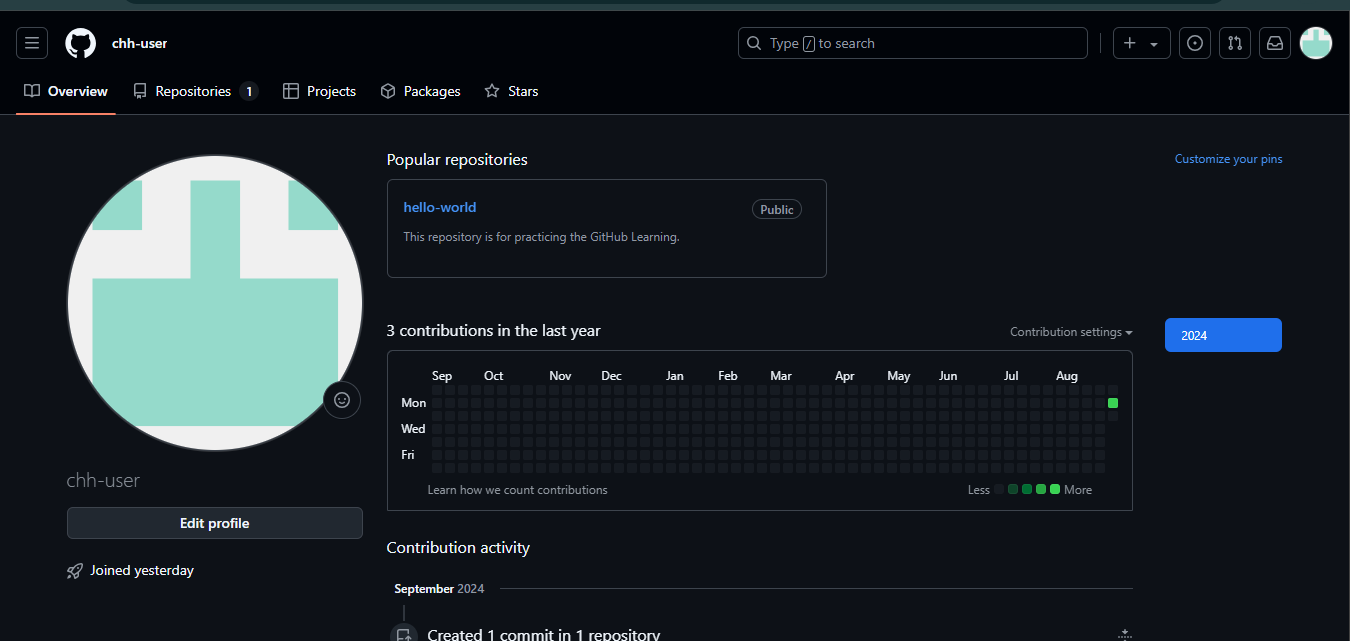This screenshot has width=1350, height=641.
Task: Go to the Stars tab
Action: (x=511, y=91)
